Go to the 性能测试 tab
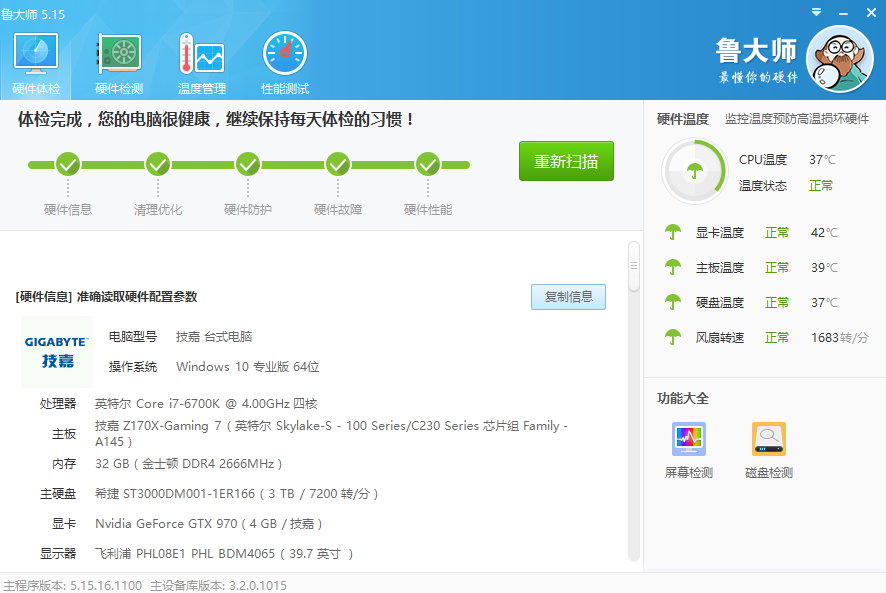 pos(285,64)
